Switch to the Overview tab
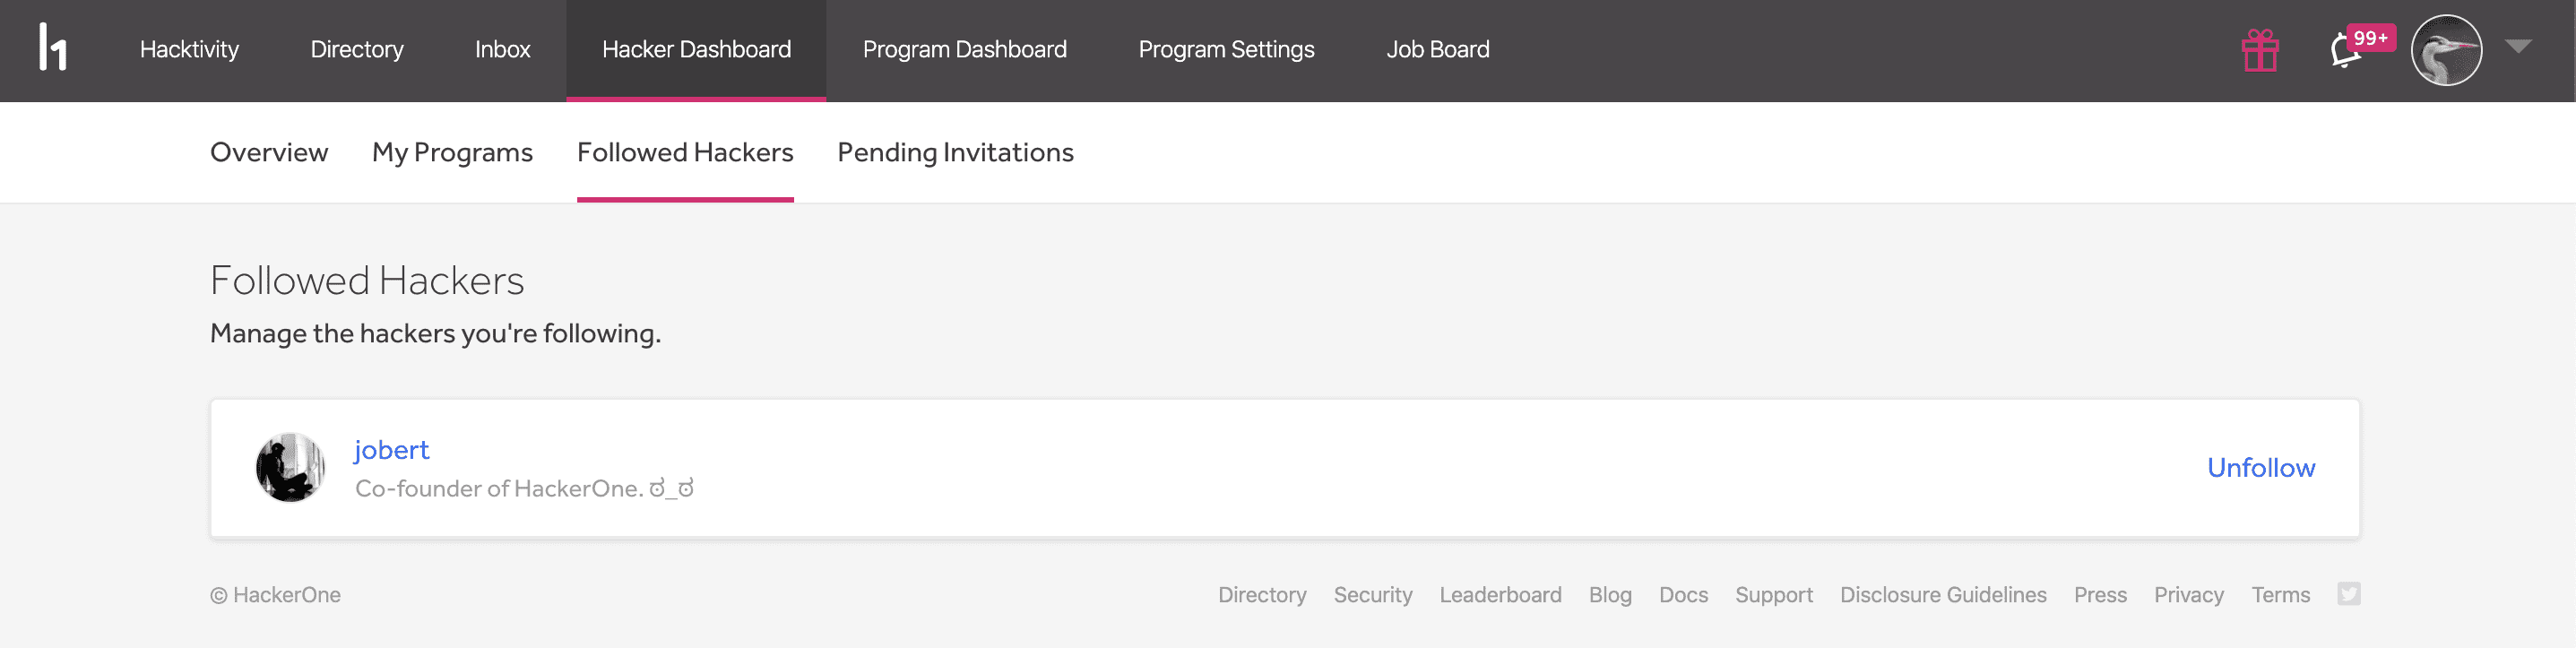 pyautogui.click(x=269, y=152)
